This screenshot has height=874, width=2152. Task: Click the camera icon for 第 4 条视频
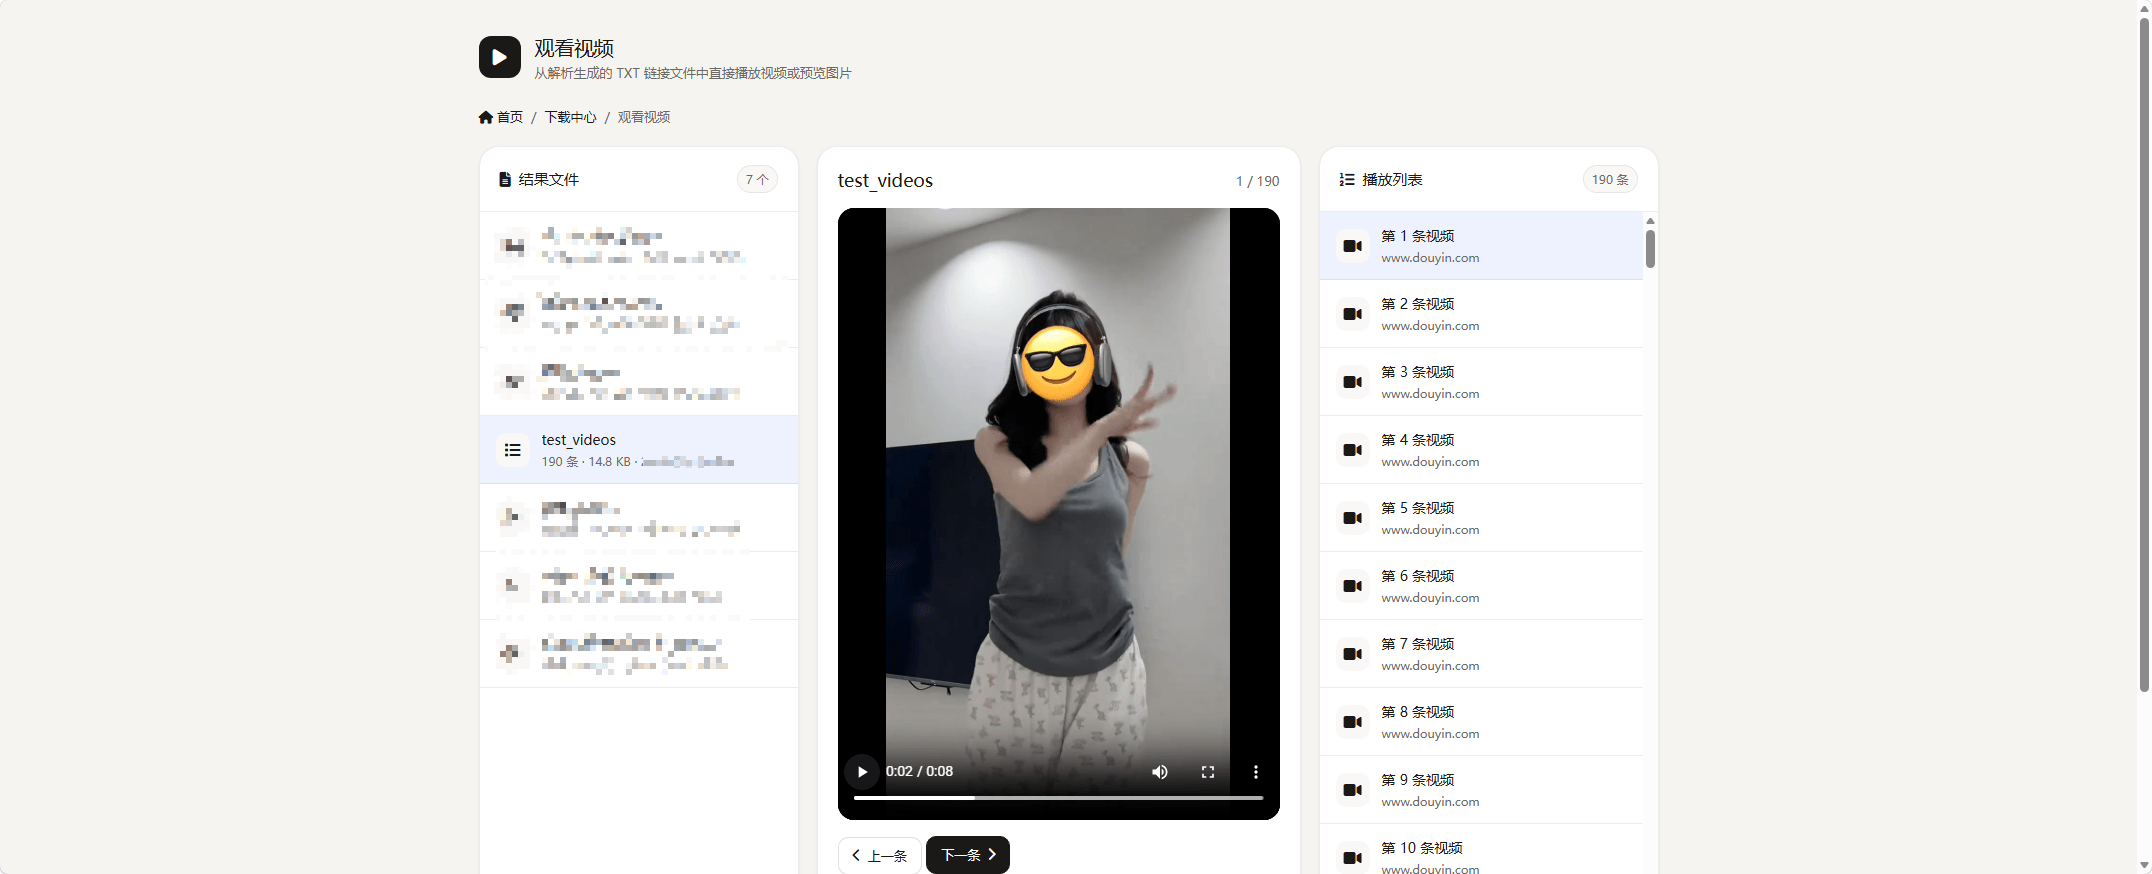(1353, 450)
